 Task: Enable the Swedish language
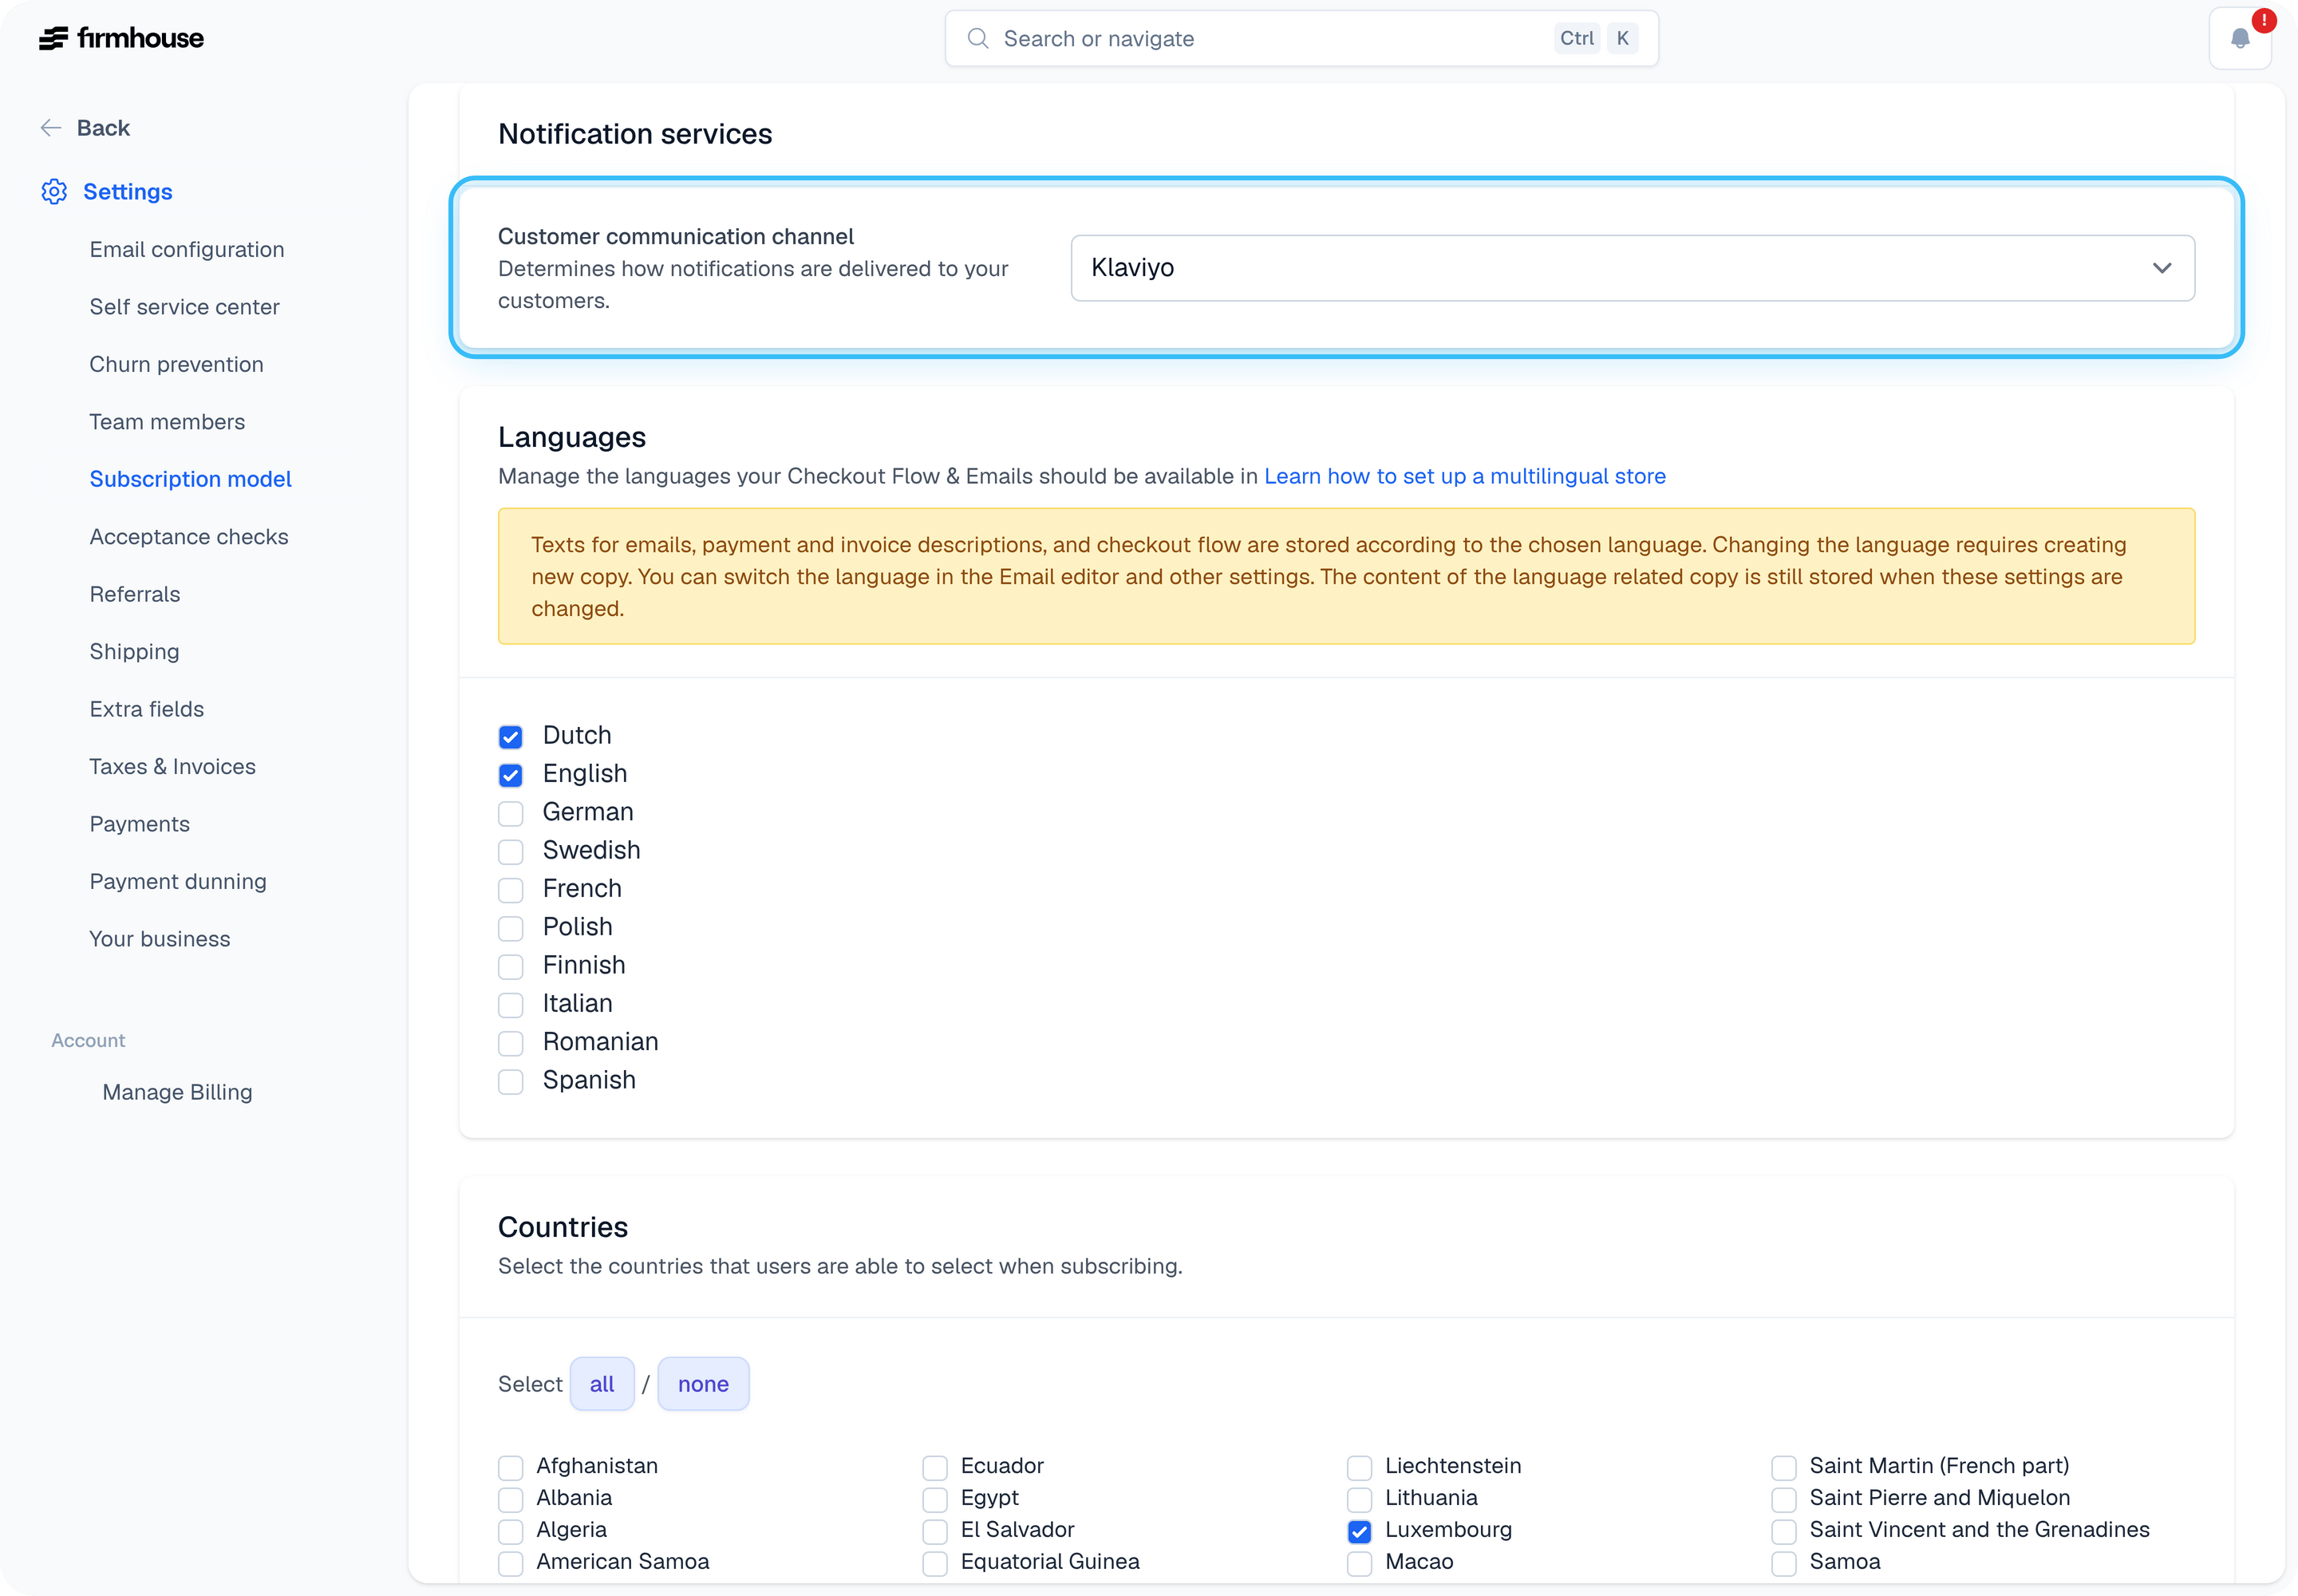[511, 852]
